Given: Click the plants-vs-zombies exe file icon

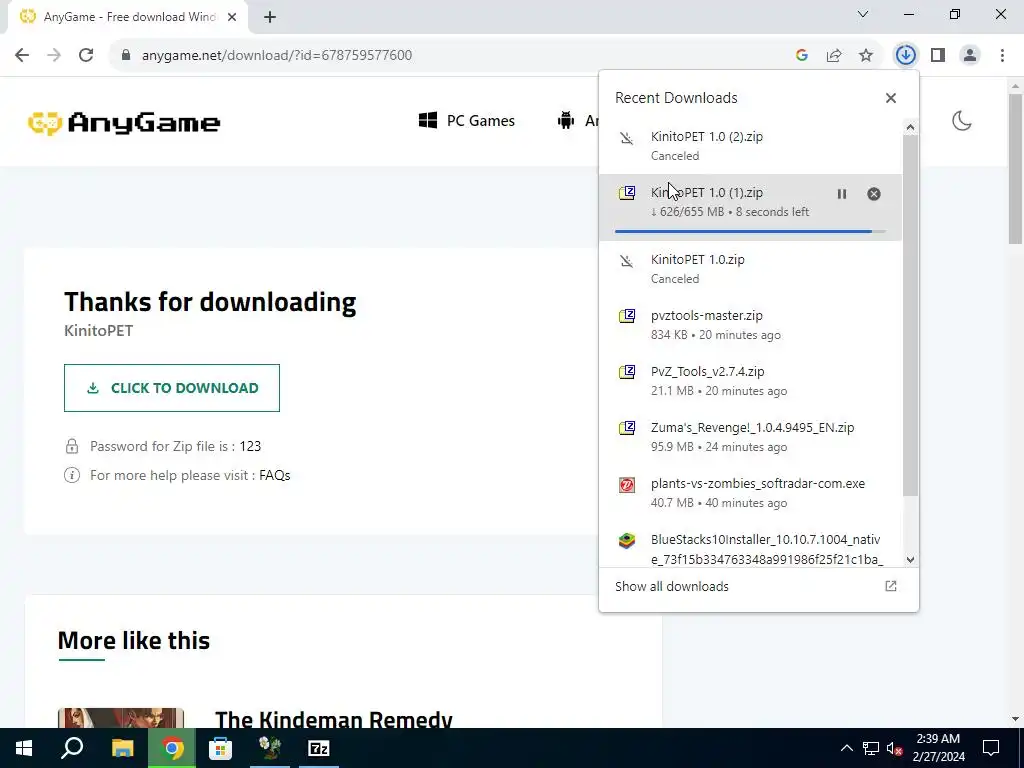Looking at the screenshot, I should pyautogui.click(x=627, y=485).
